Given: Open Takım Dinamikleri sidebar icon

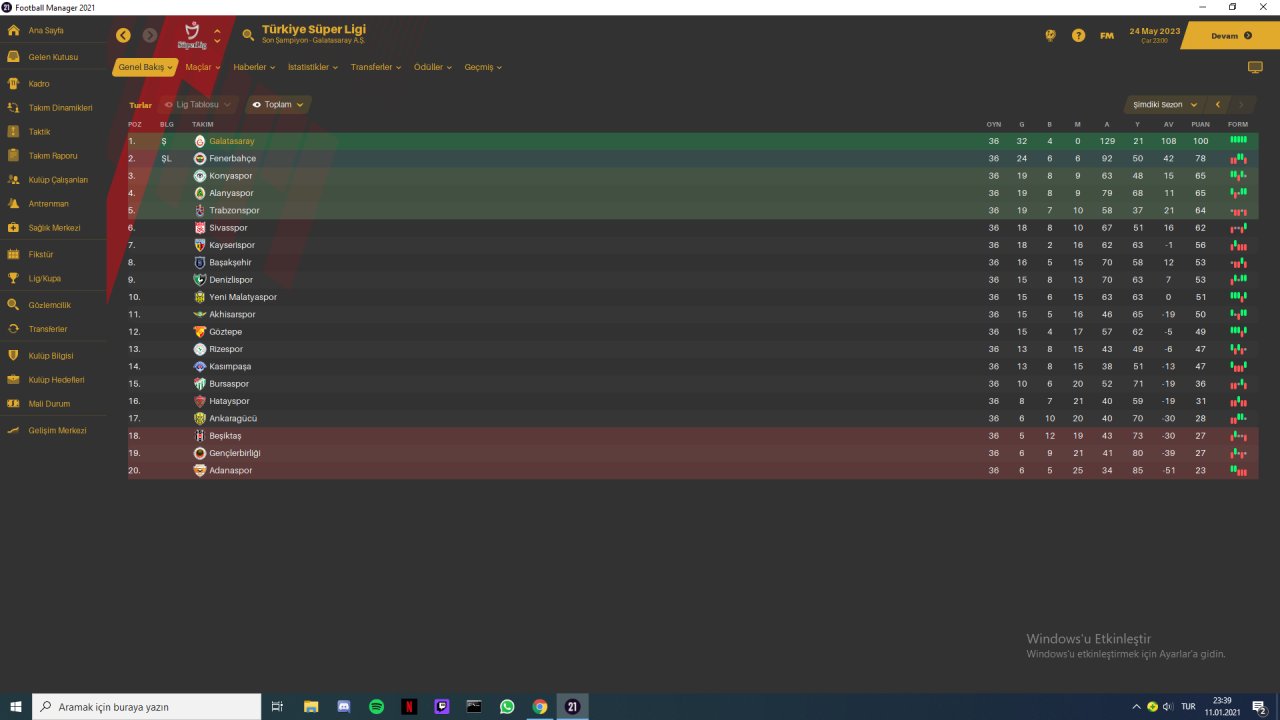Looking at the screenshot, I should 13,107.
